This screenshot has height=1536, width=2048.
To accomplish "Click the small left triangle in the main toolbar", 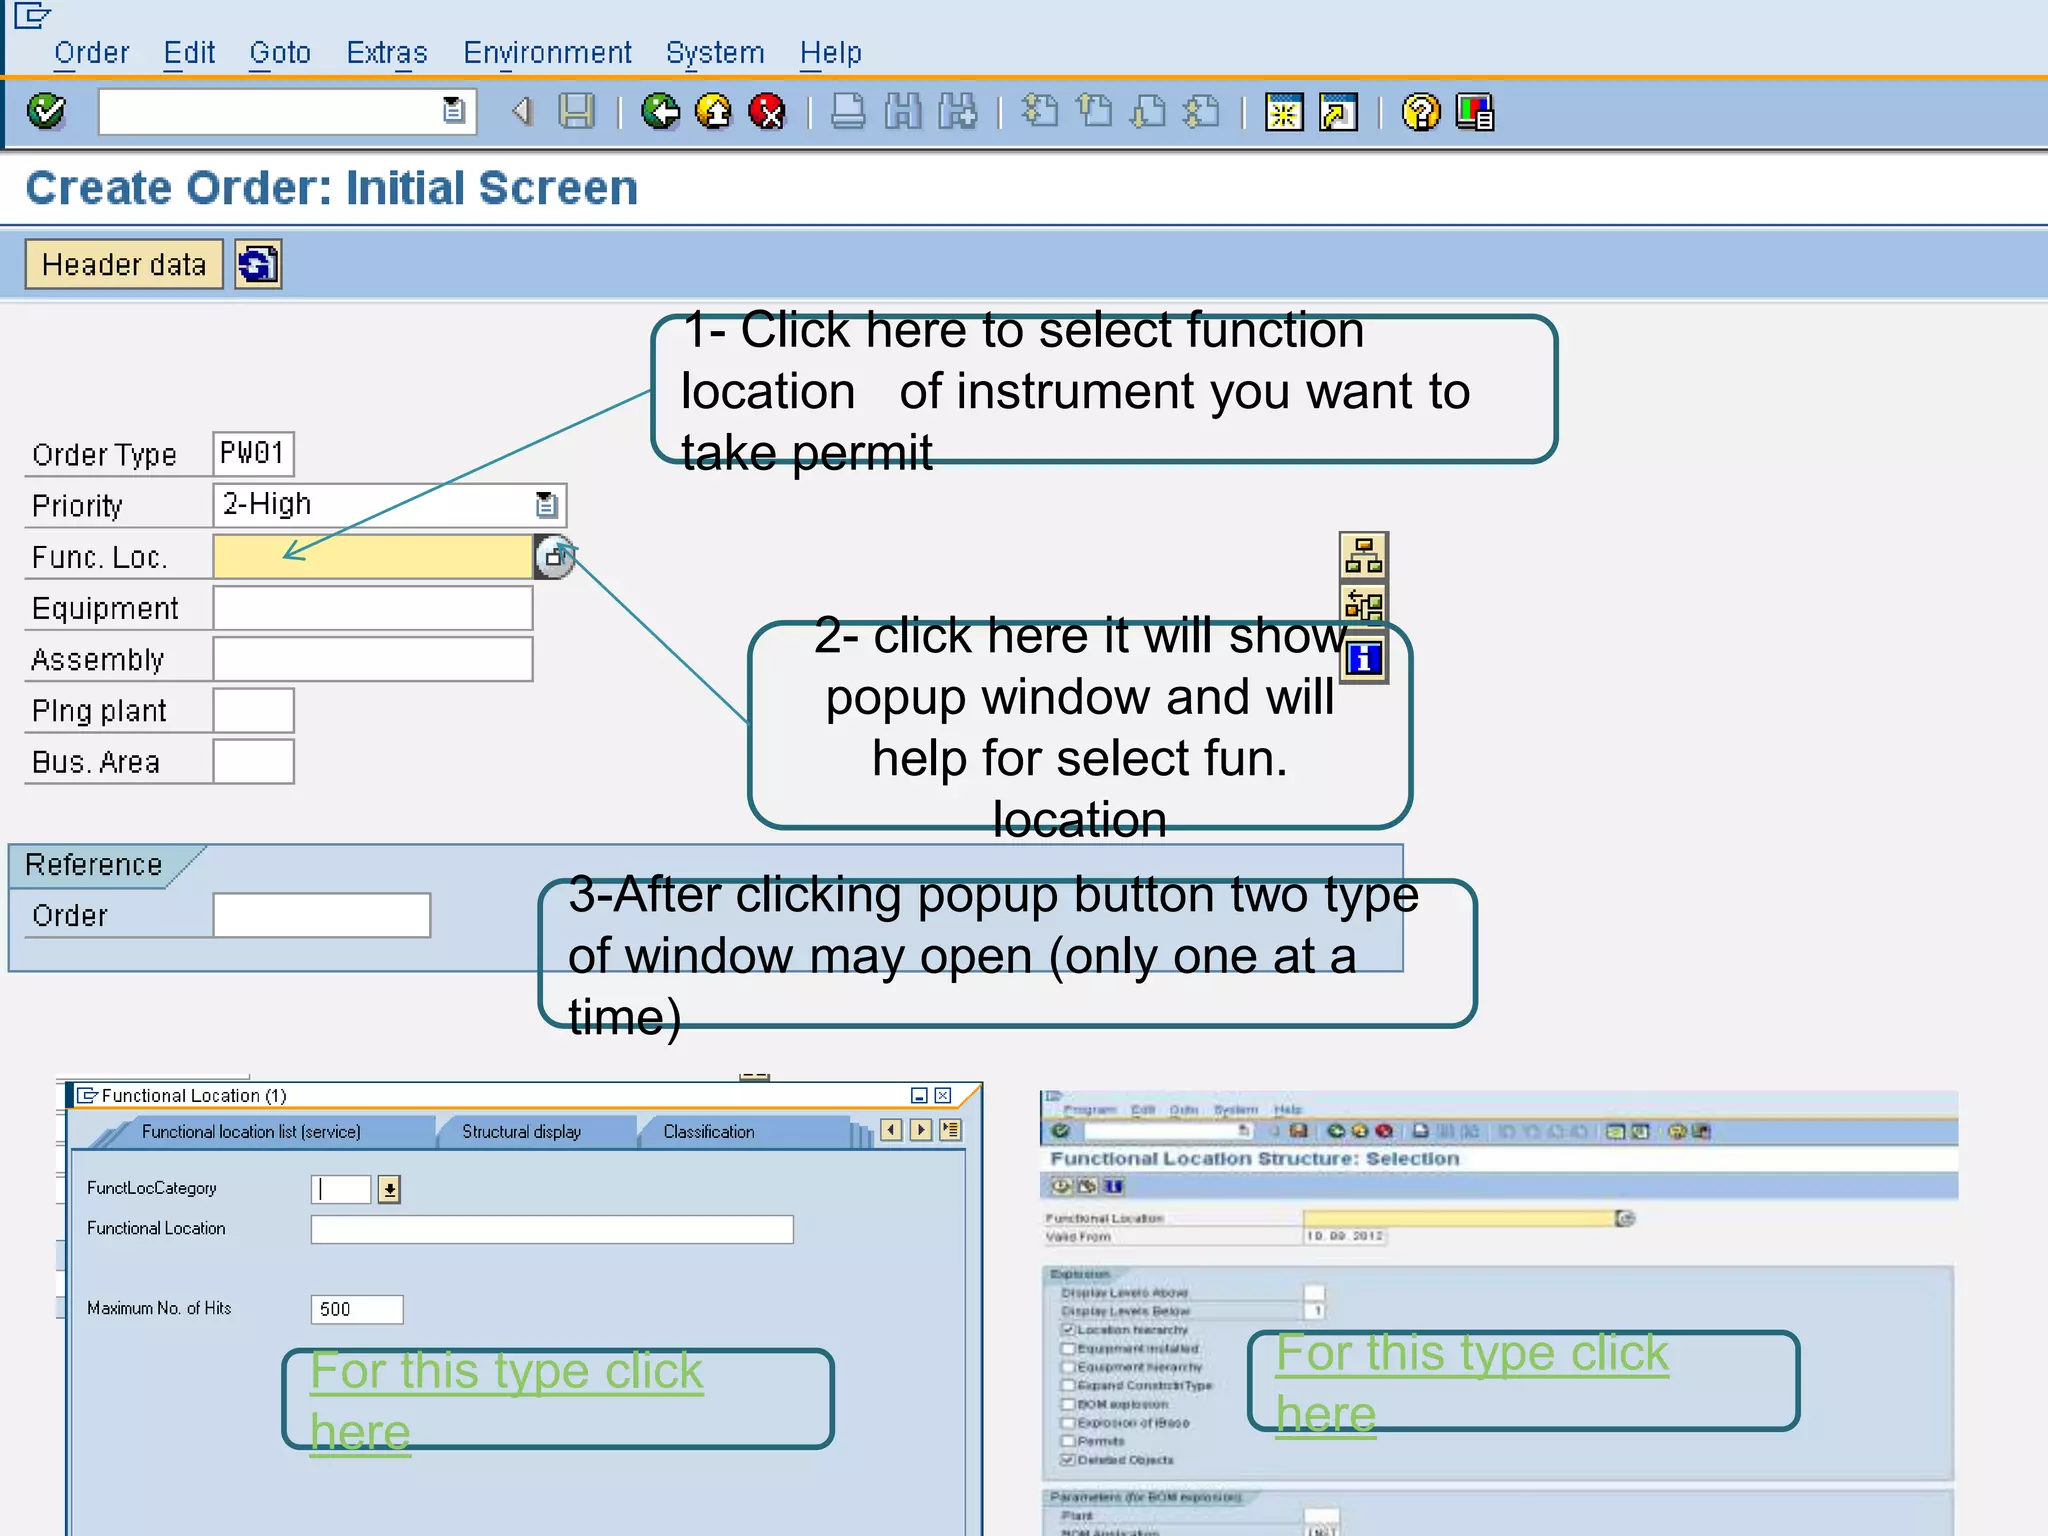I will (x=521, y=111).
